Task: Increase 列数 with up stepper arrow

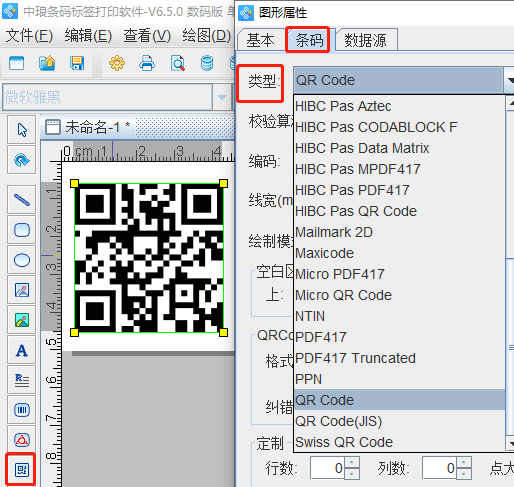Action: tap(464, 463)
